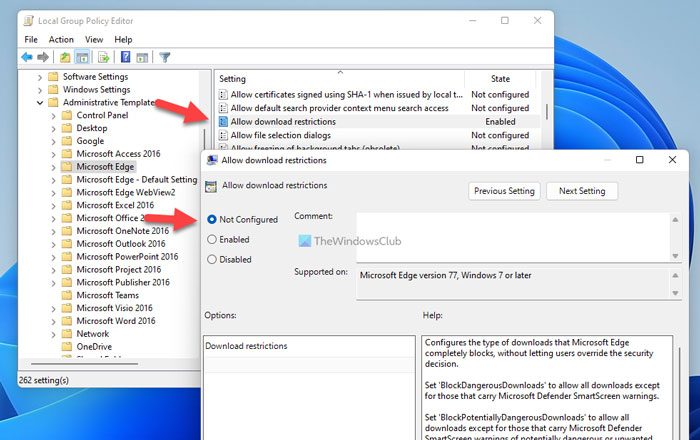Select the Allow file selection dialogs setting
The image size is (700, 440).
point(281,135)
